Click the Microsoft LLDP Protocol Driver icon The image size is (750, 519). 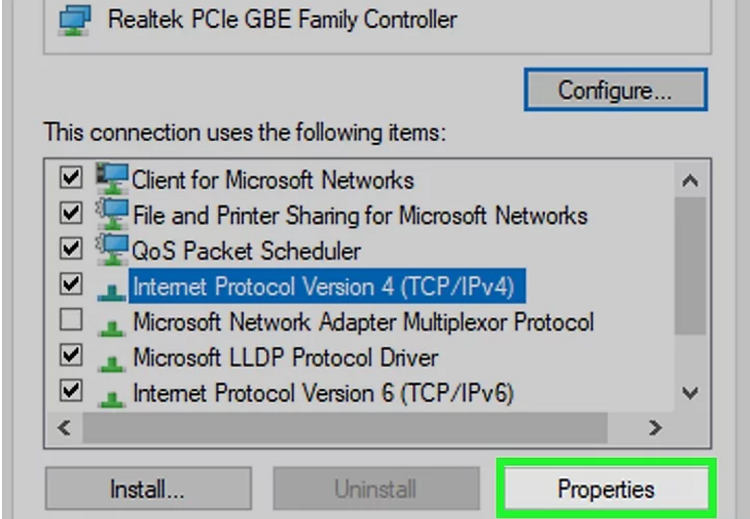click(111, 363)
